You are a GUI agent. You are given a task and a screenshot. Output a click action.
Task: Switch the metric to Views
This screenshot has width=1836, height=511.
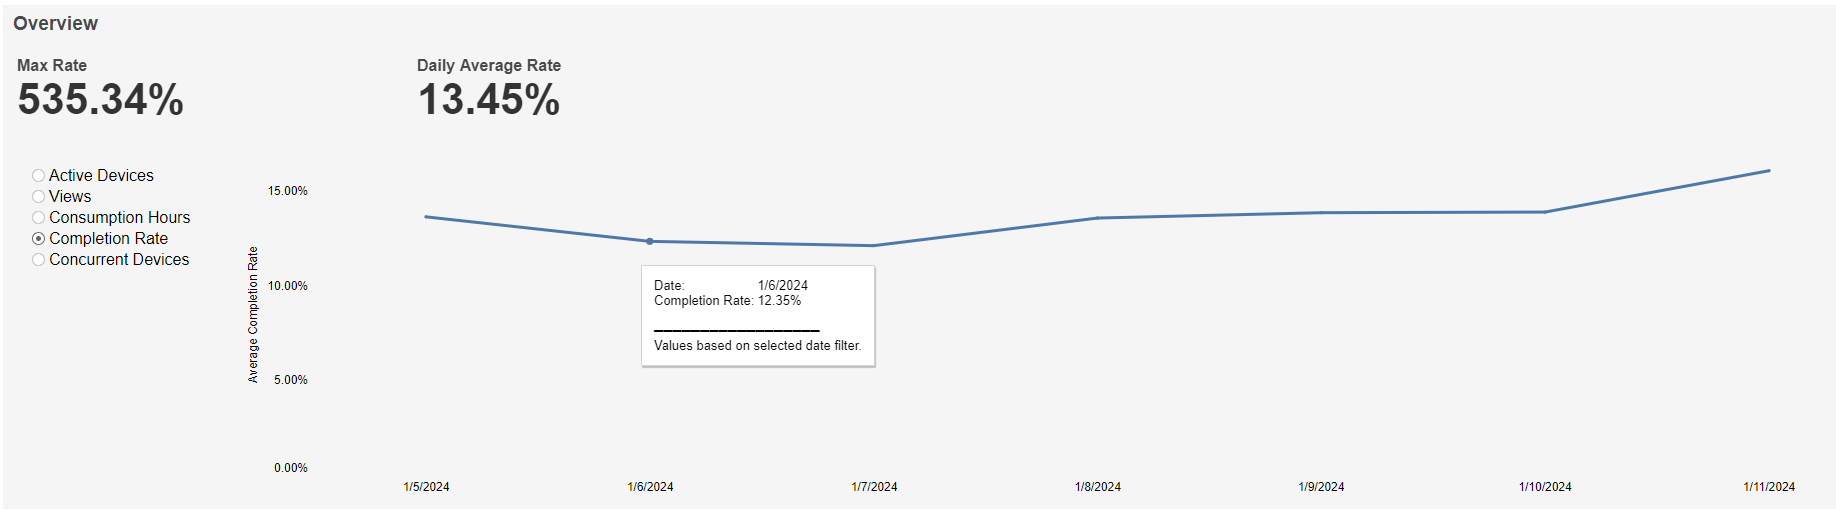(39, 197)
